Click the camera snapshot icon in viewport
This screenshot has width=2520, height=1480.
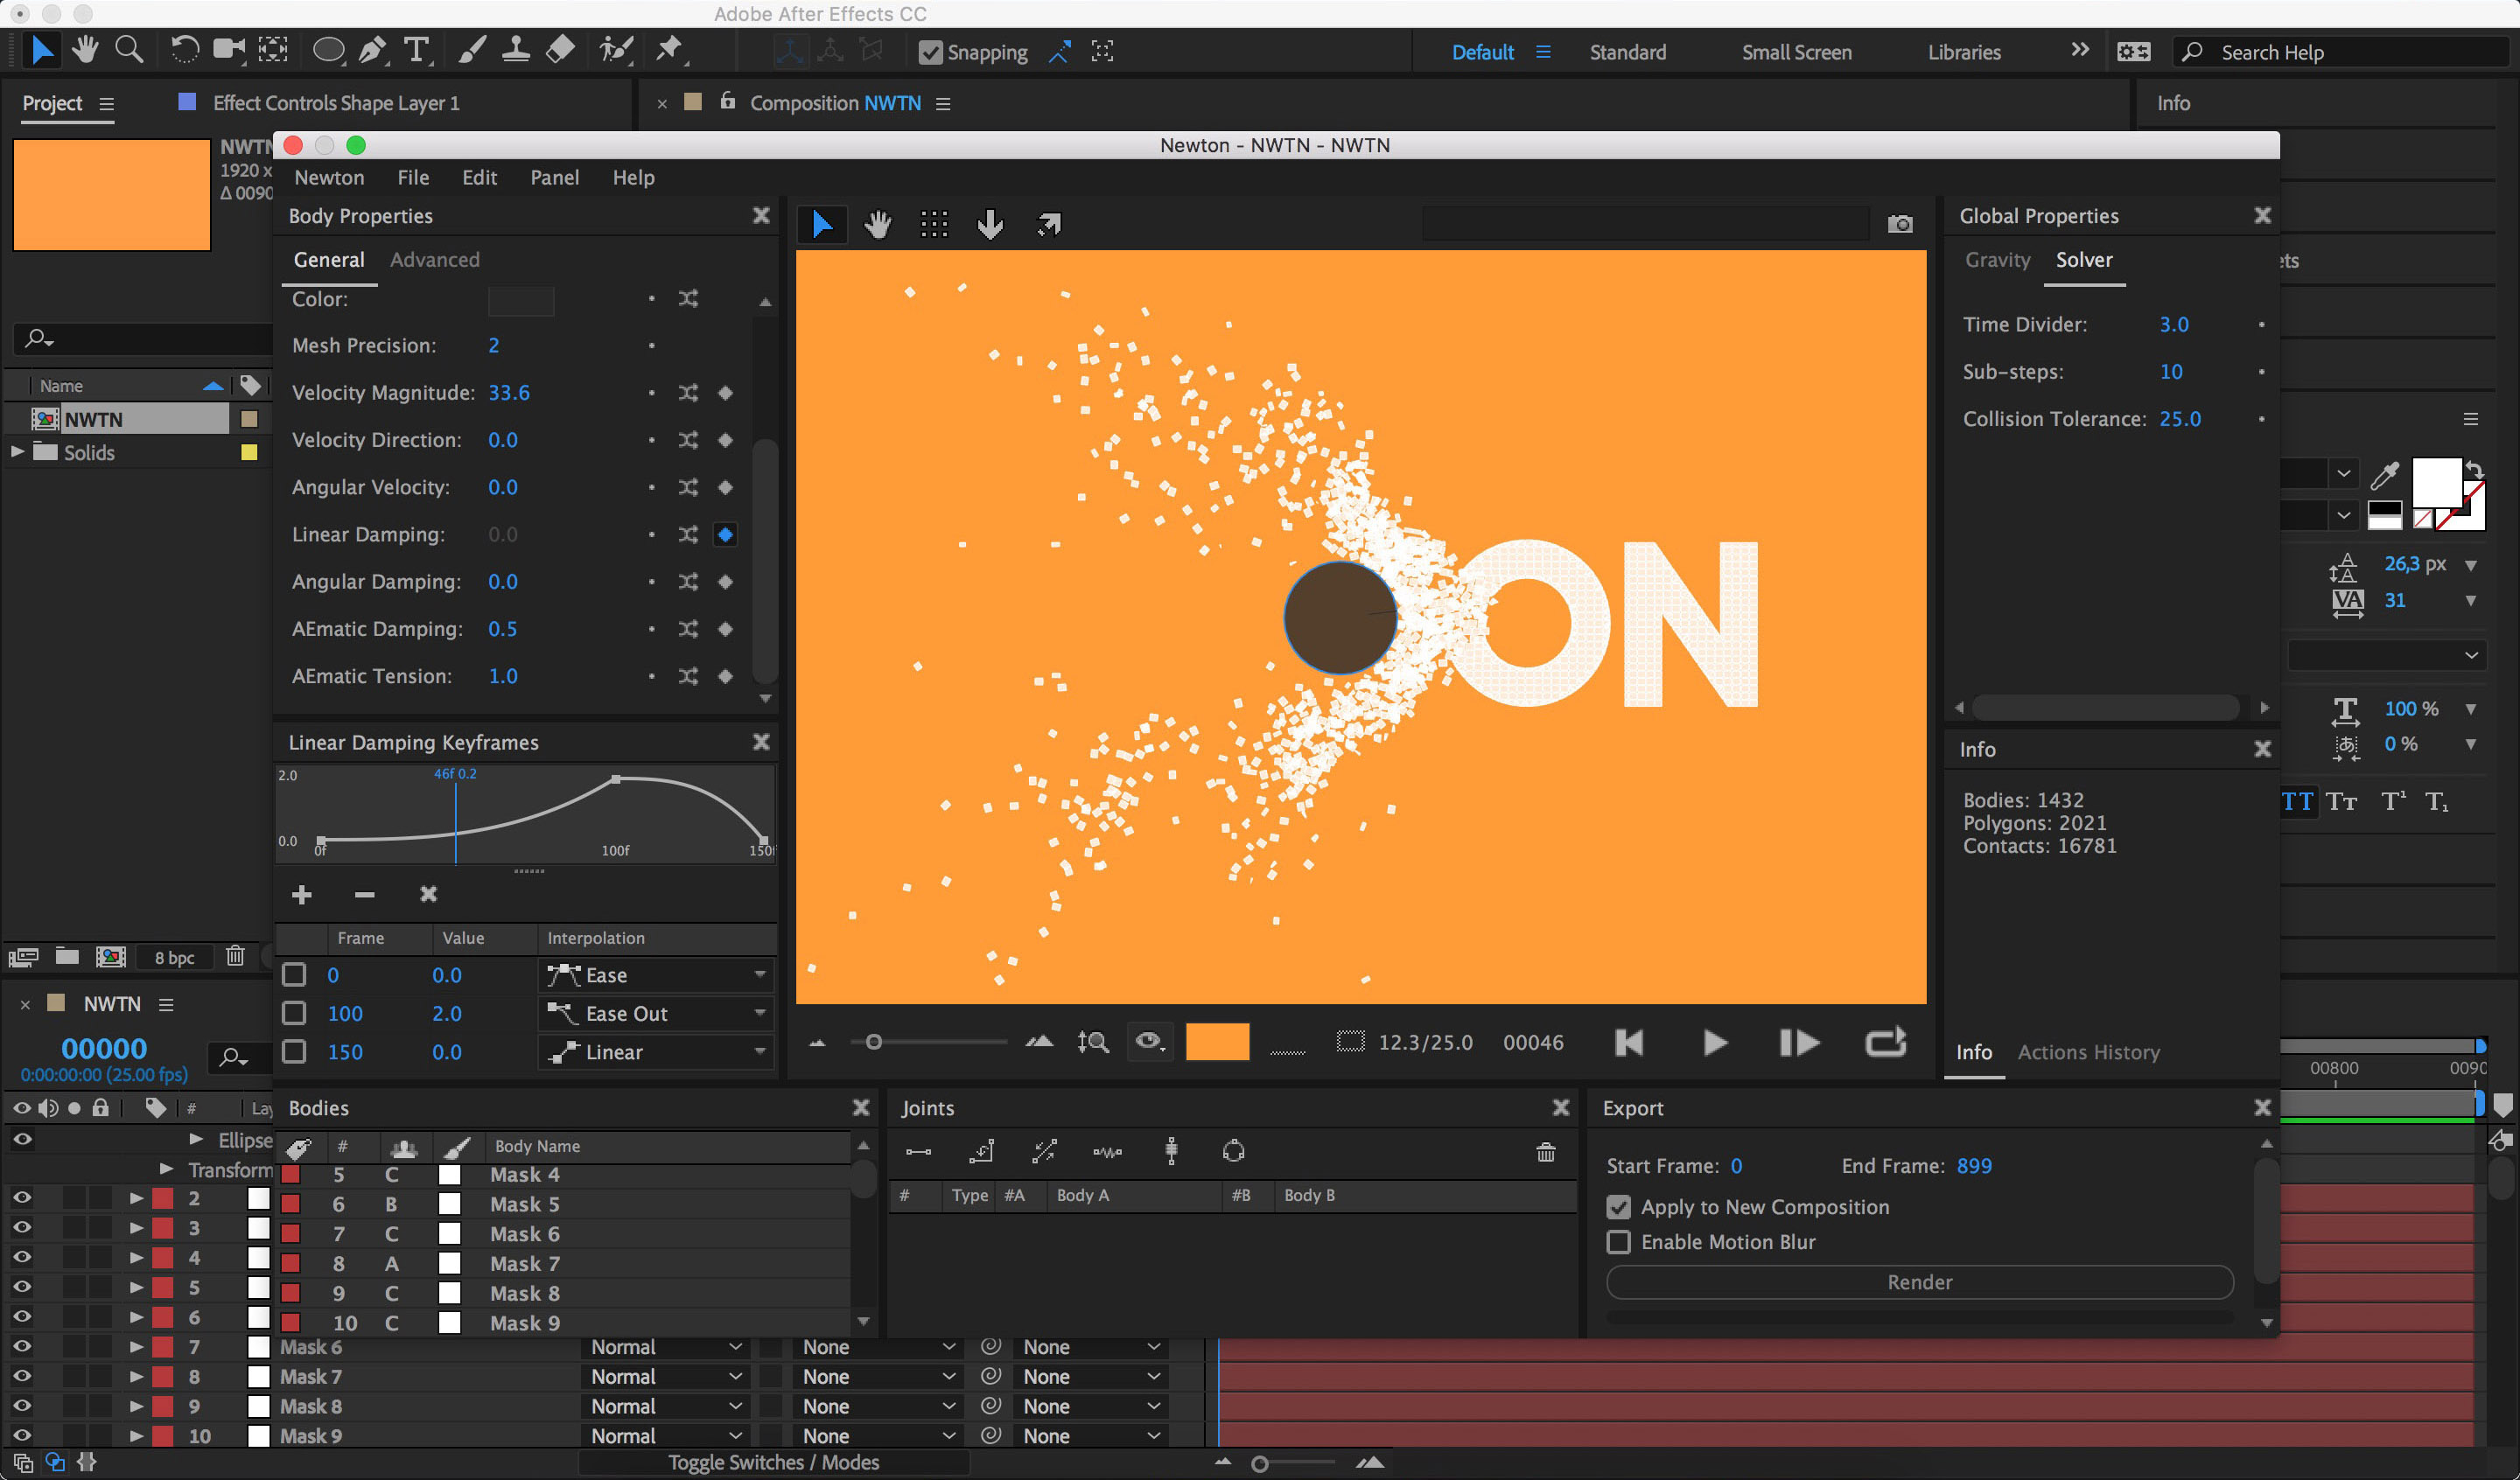click(1900, 222)
